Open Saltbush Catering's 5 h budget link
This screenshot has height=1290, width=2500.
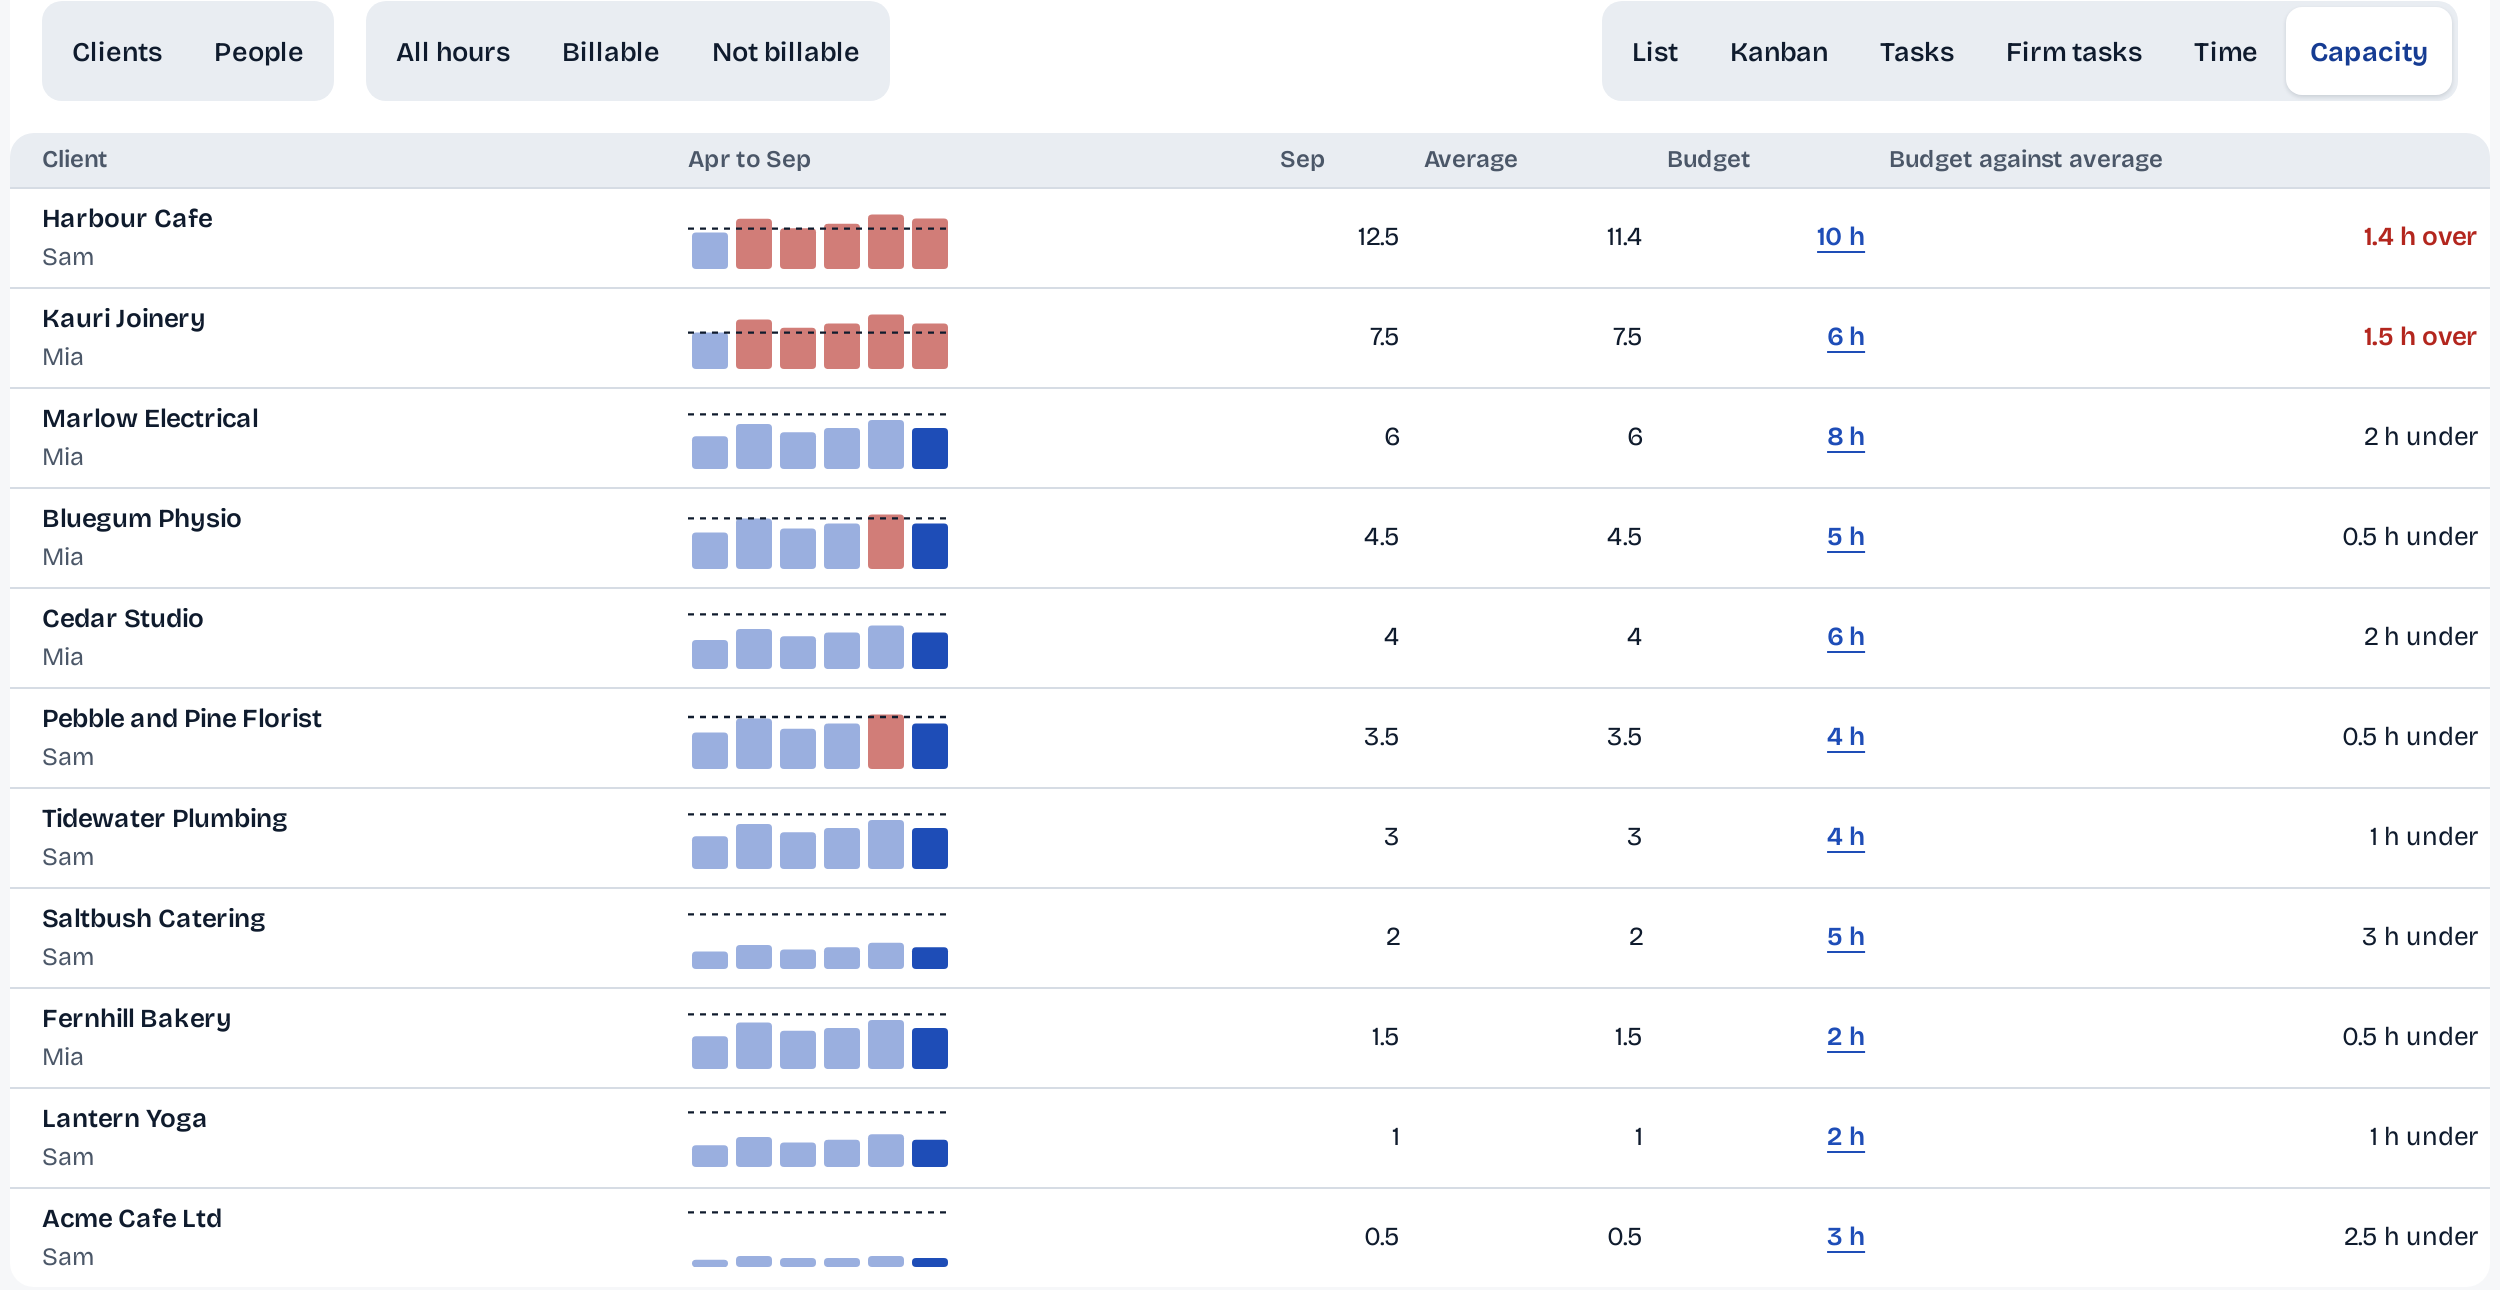pyautogui.click(x=1845, y=937)
